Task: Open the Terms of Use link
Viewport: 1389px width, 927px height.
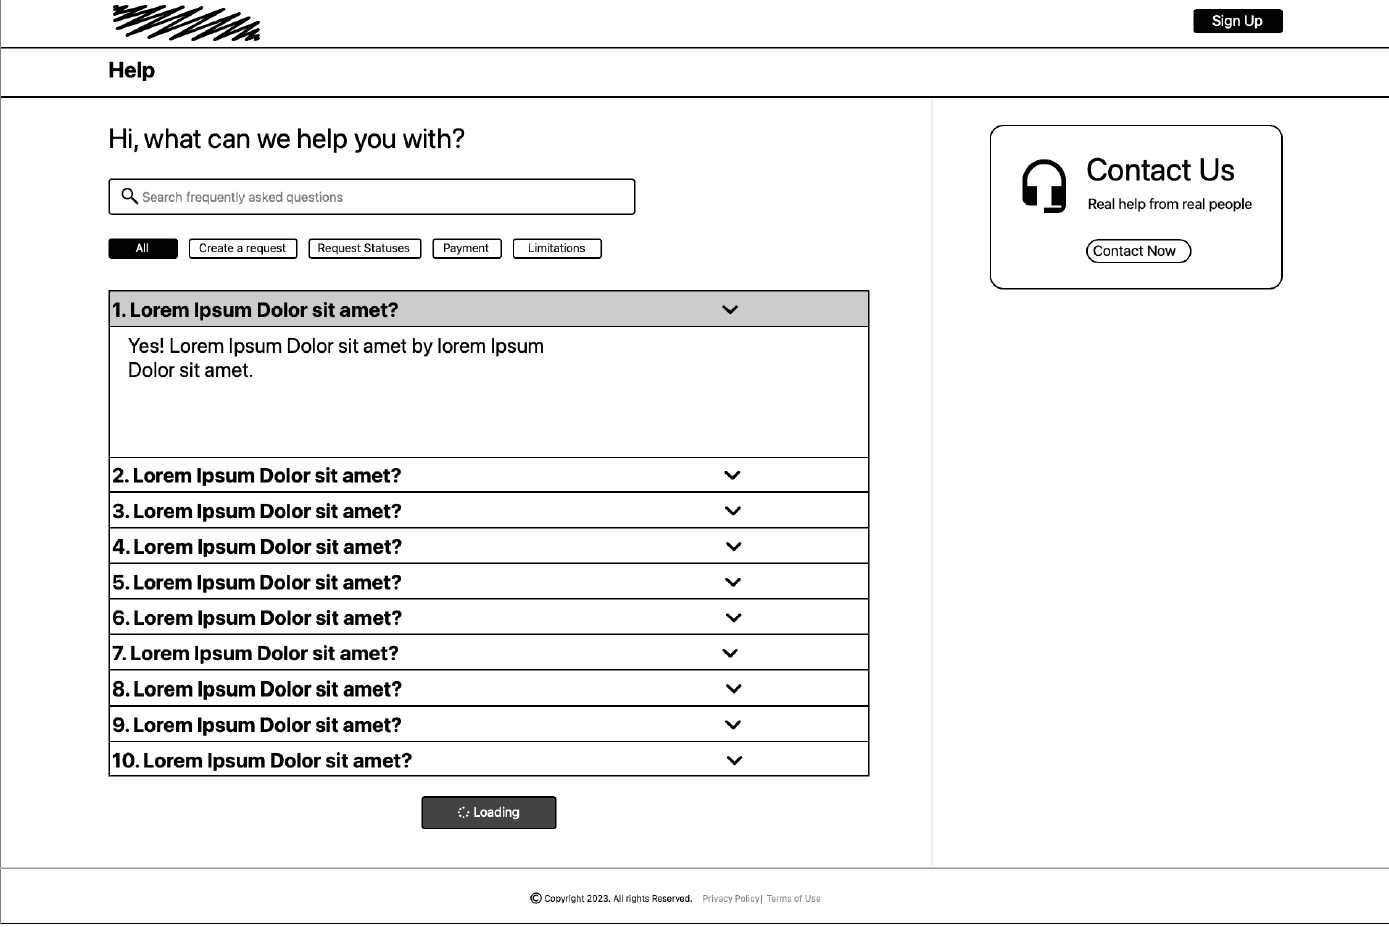Action: [x=794, y=899]
